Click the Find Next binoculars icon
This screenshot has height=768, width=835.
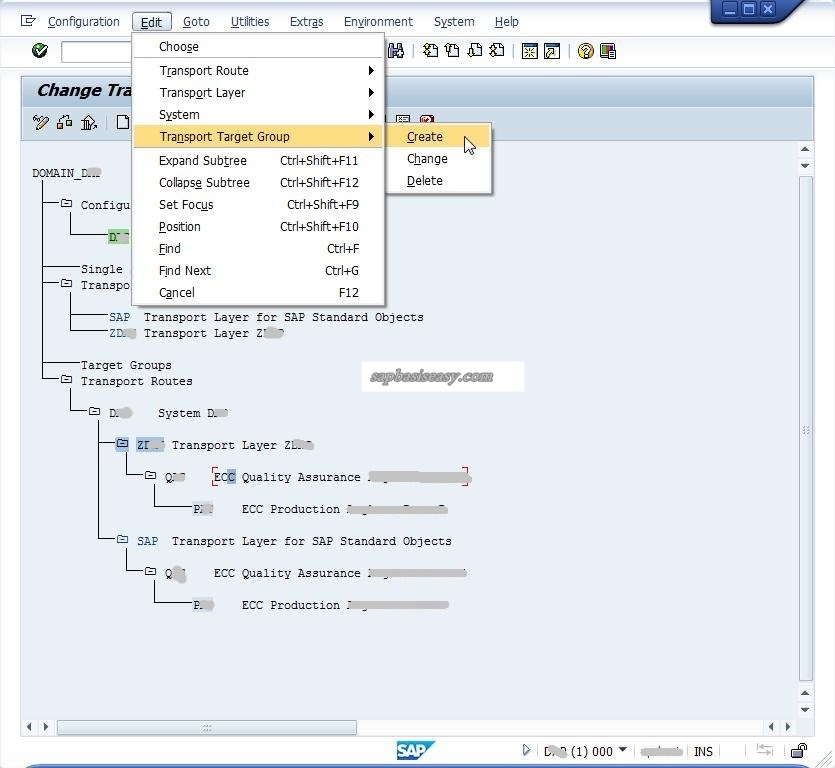tap(396, 51)
